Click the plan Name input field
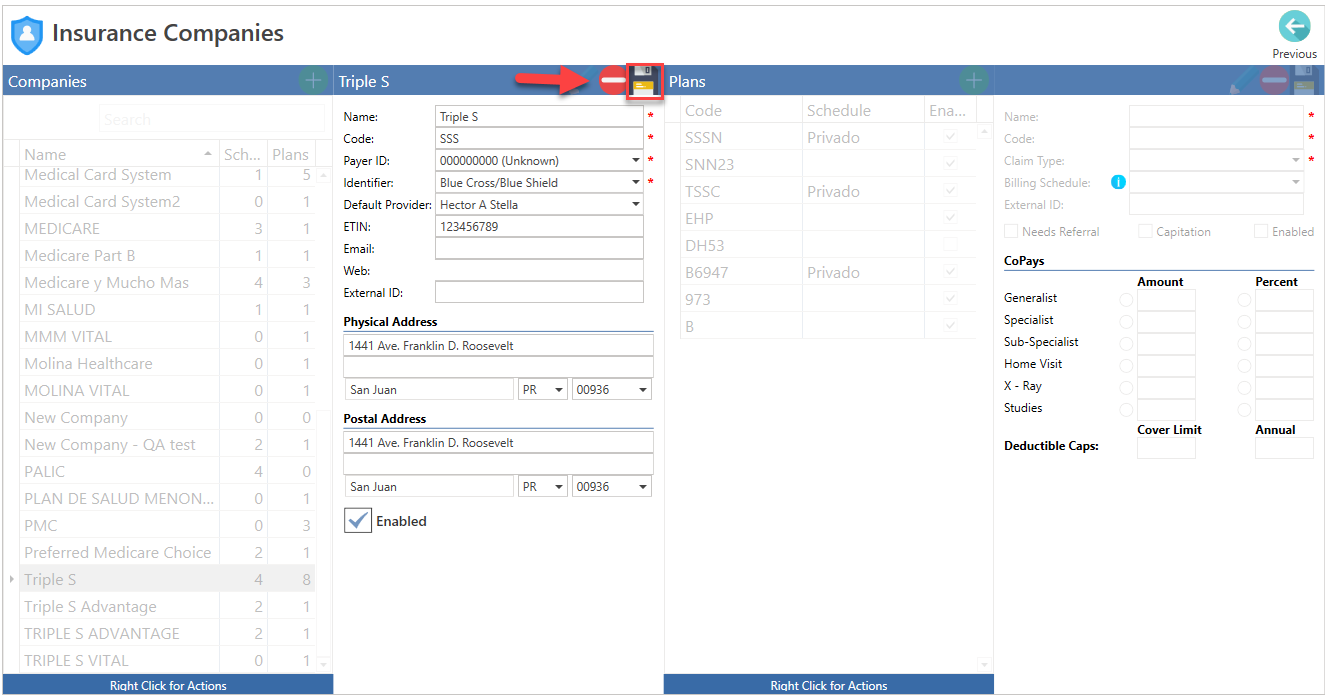 point(1216,117)
